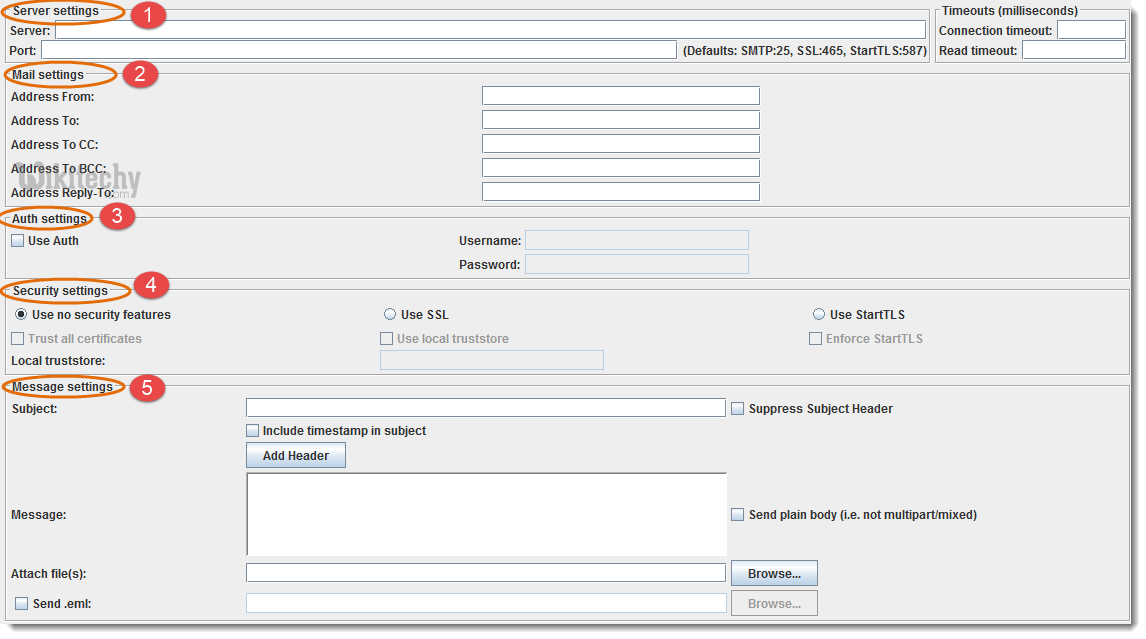This screenshot has width=1146, height=639.
Task: Enable the Use Auth checkbox
Action: 18,241
